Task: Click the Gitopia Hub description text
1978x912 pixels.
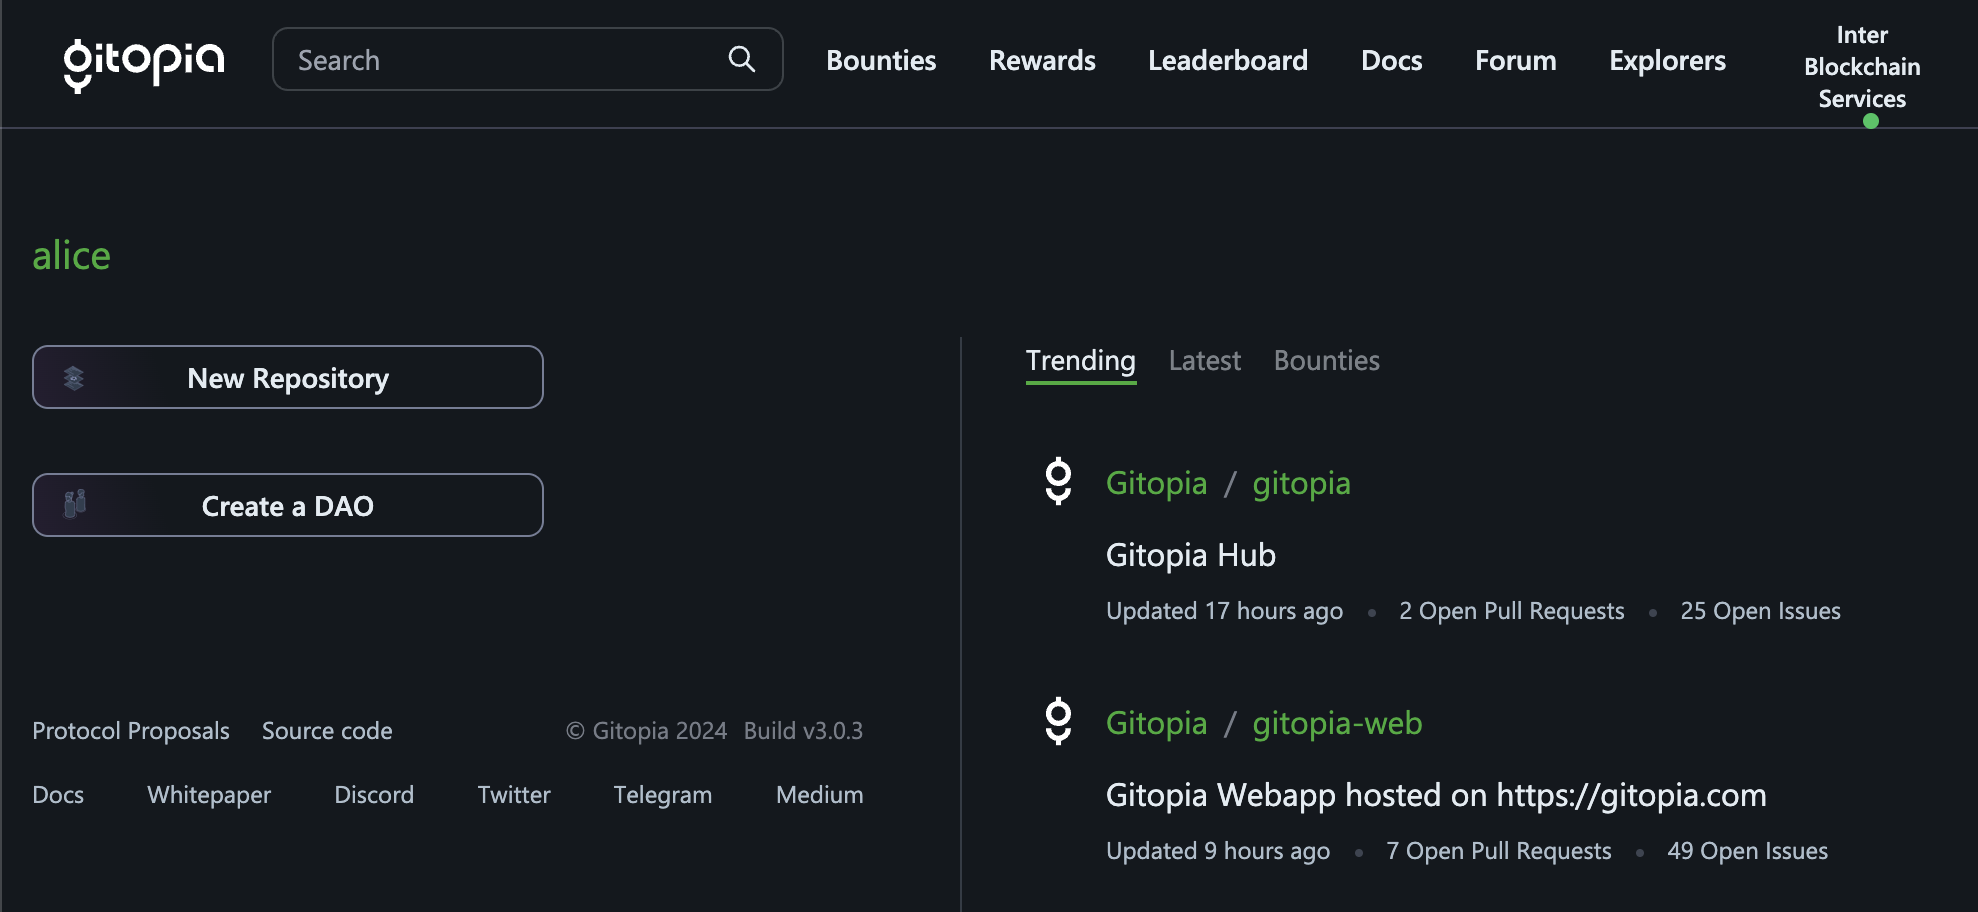Action: [1190, 555]
